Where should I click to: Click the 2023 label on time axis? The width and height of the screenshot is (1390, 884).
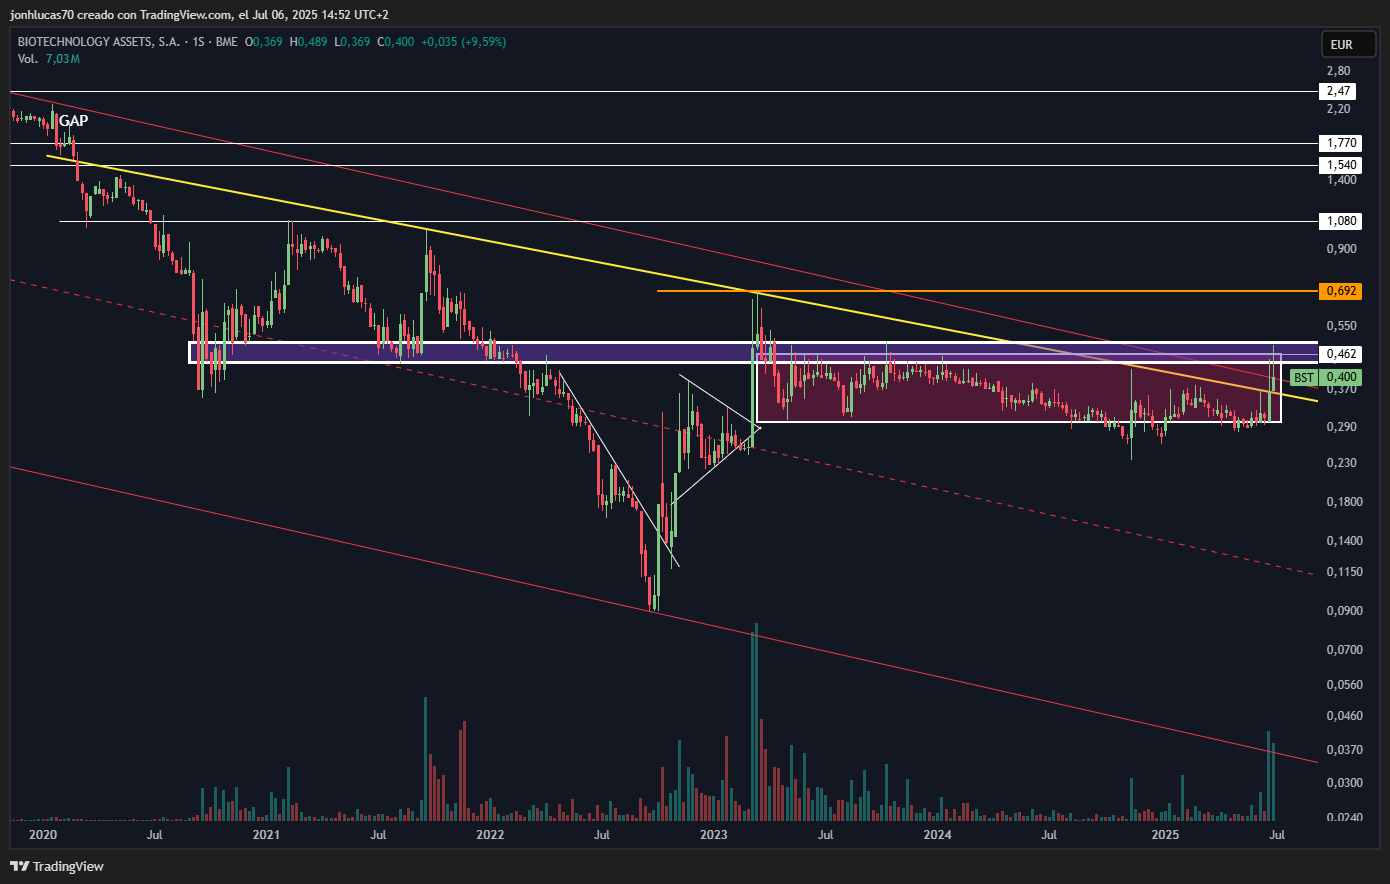click(713, 834)
